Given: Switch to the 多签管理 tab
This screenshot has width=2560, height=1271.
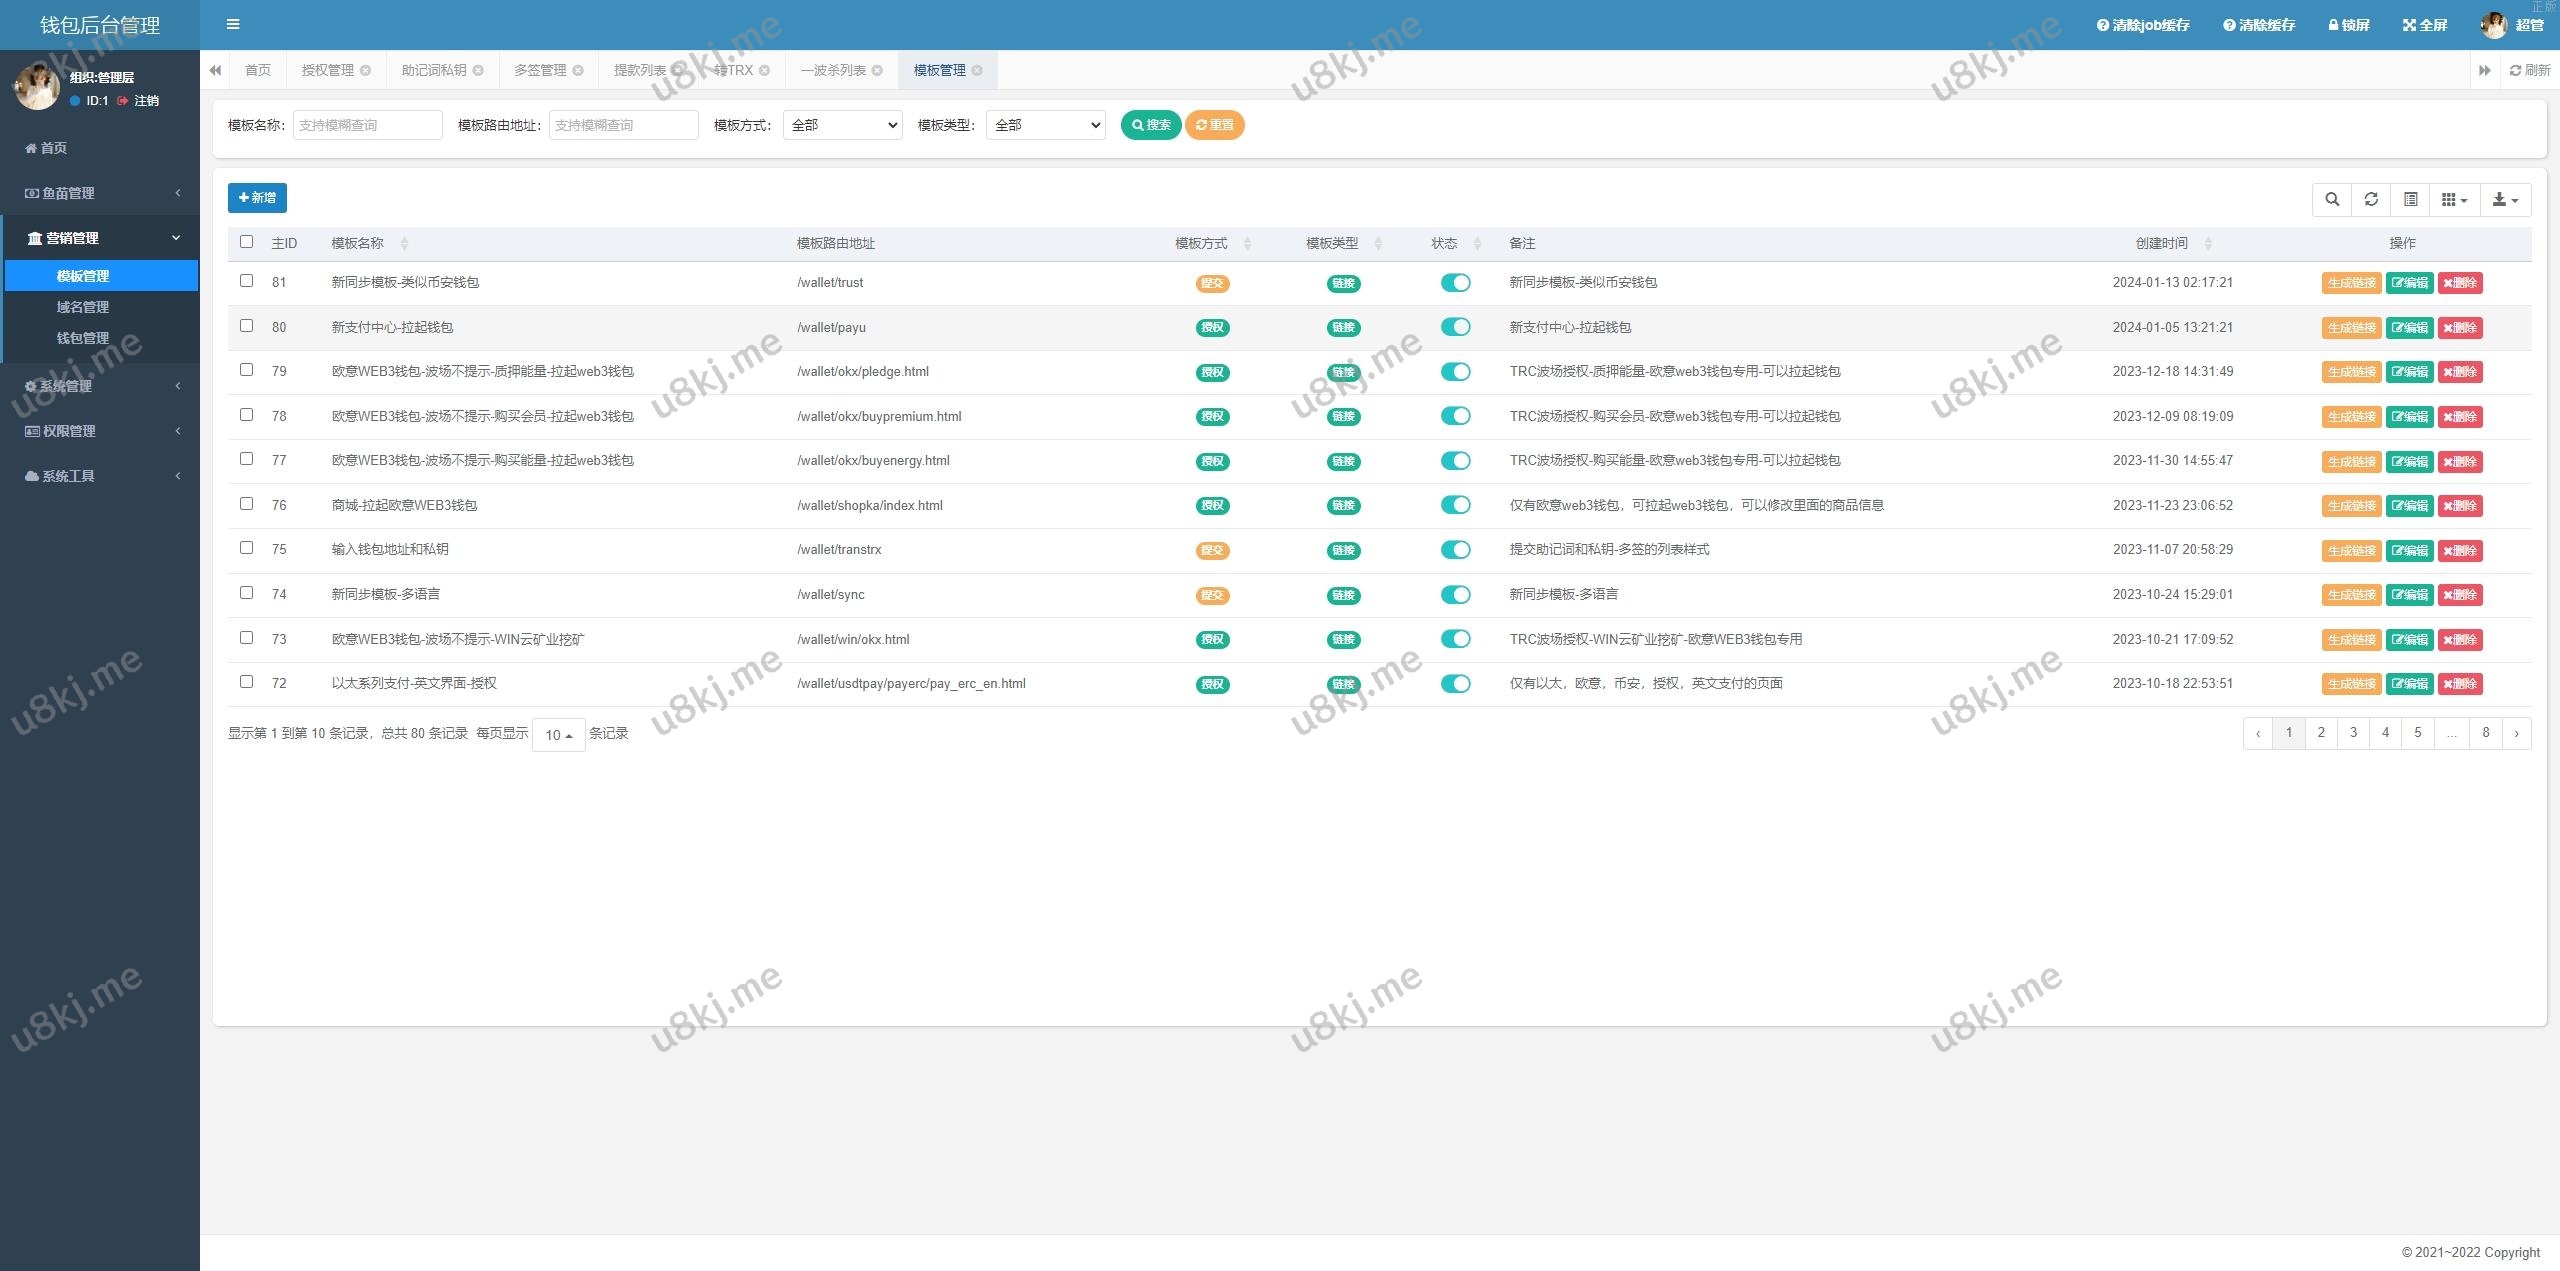Looking at the screenshot, I should (x=540, y=70).
